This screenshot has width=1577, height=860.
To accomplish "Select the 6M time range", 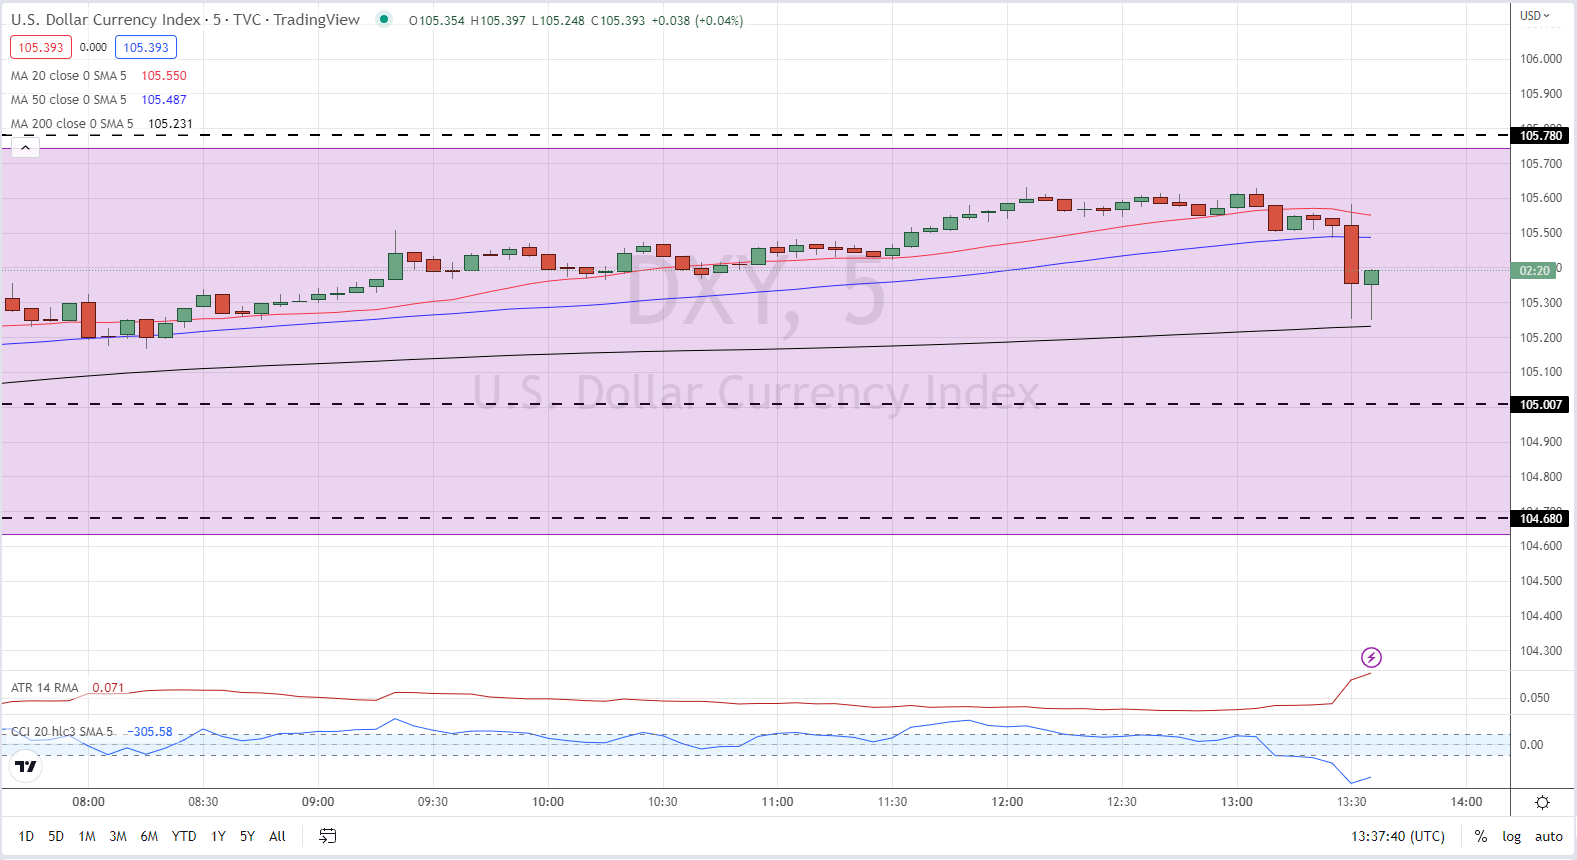I will 149,836.
